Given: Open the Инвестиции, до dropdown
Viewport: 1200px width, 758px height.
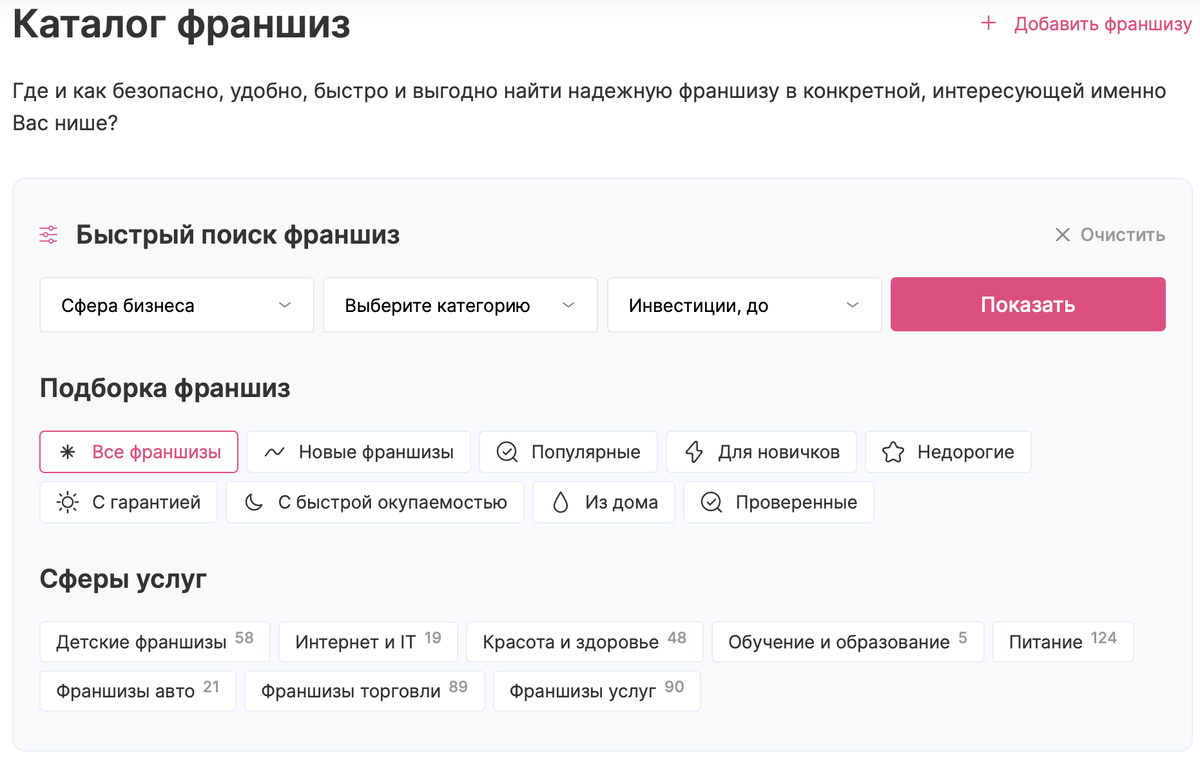Looking at the screenshot, I should 743,304.
